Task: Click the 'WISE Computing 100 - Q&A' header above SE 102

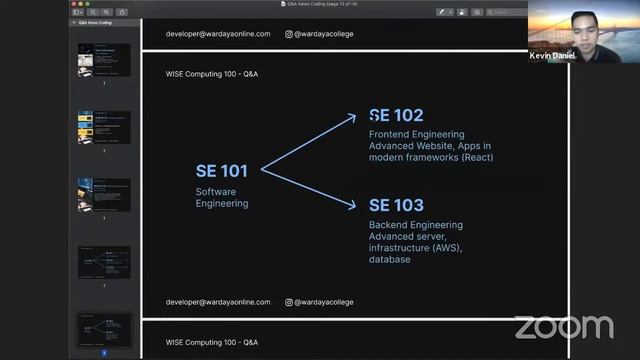Action: [211, 74]
